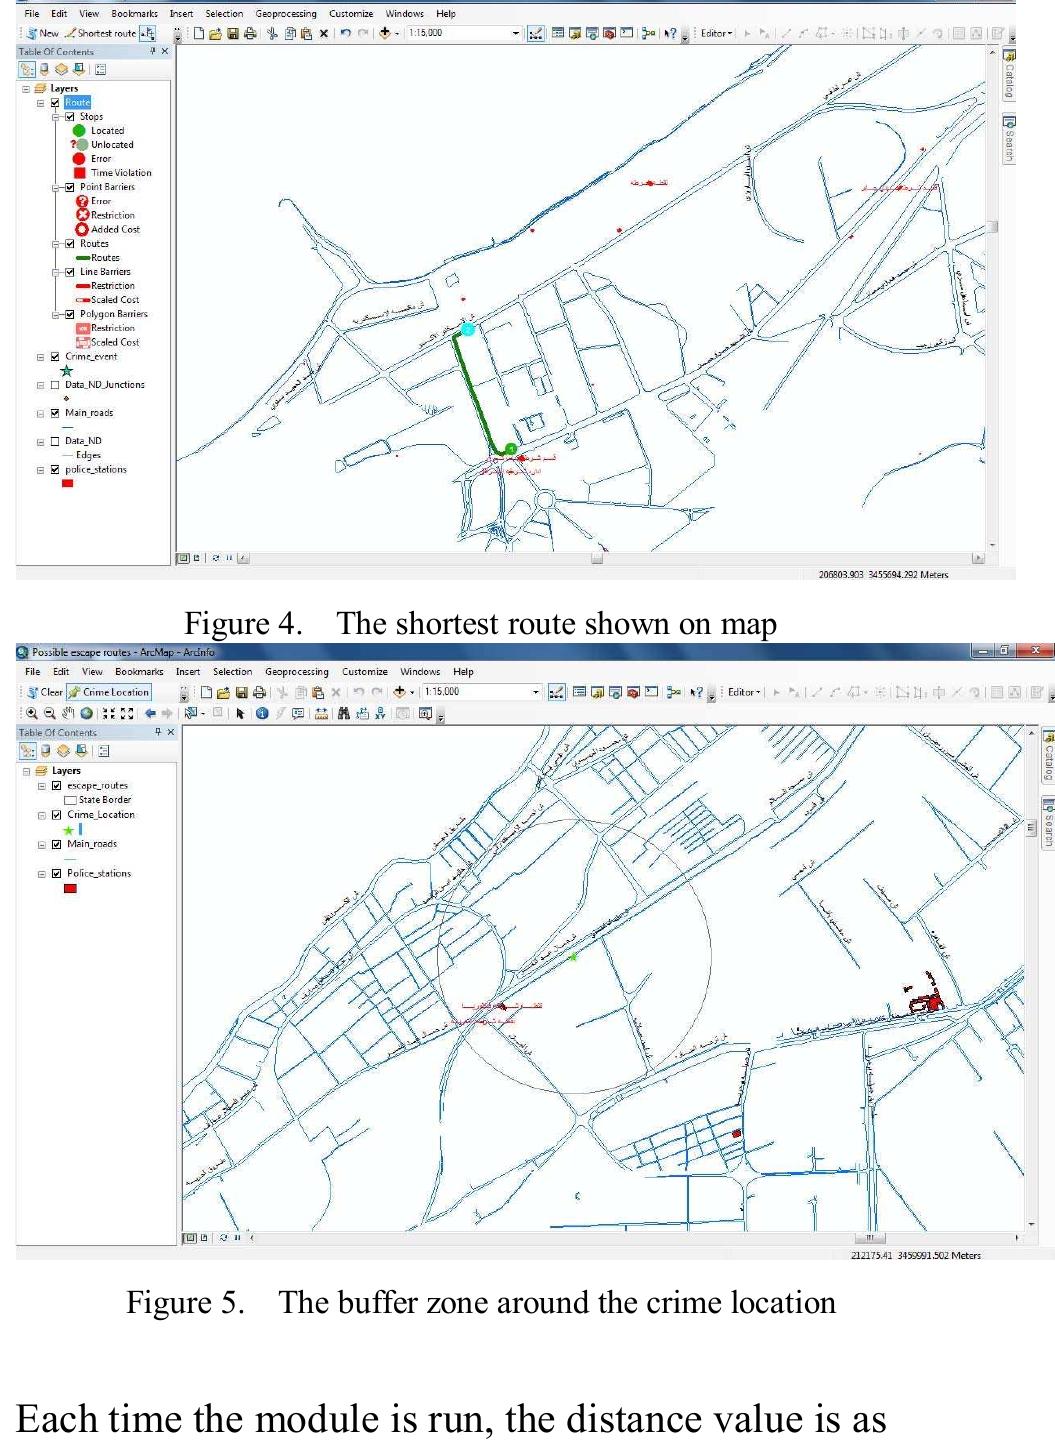Uncheck the Point Barriers checkbox
The width and height of the screenshot is (1055, 1443).
(69, 187)
